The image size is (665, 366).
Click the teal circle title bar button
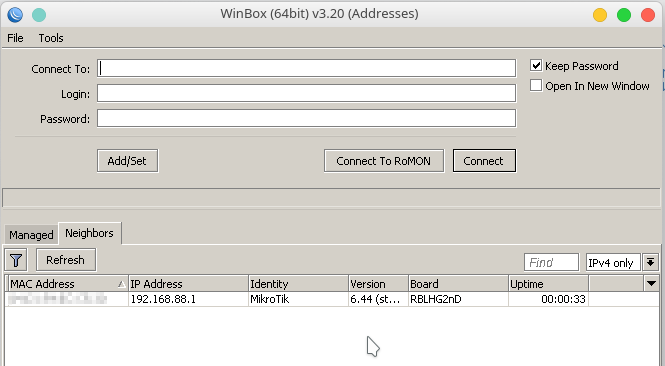(39, 15)
